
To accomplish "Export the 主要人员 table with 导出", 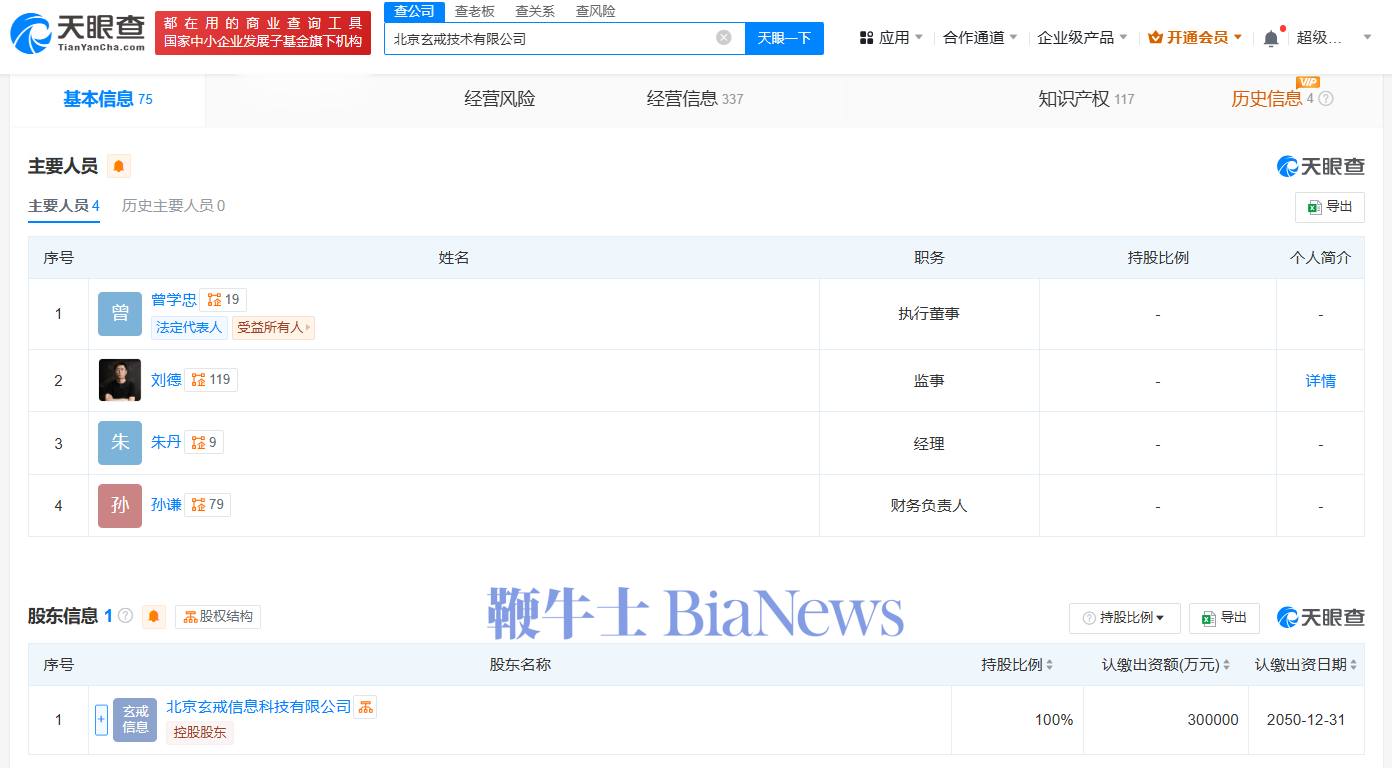I will pos(1329,207).
